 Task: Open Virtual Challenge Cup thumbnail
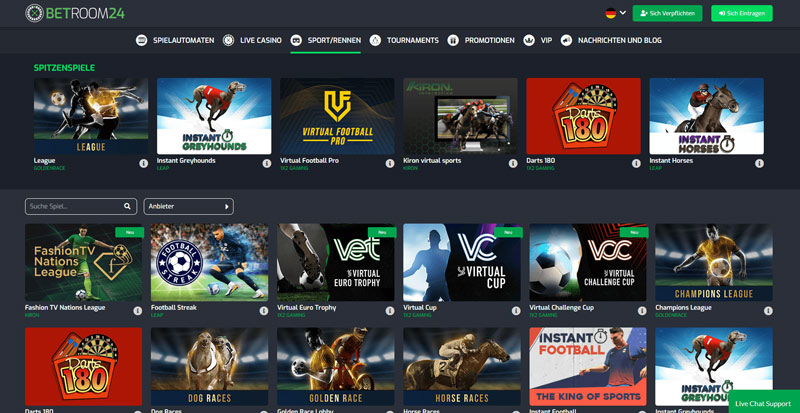588,262
